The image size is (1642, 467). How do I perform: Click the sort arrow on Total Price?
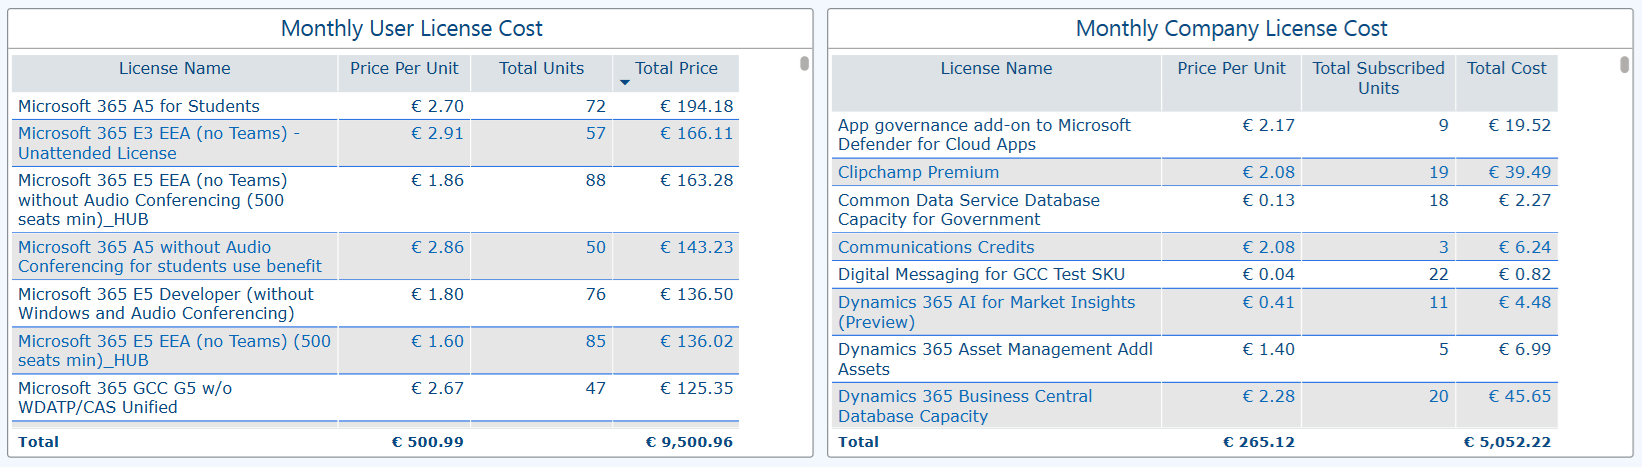[x=625, y=82]
